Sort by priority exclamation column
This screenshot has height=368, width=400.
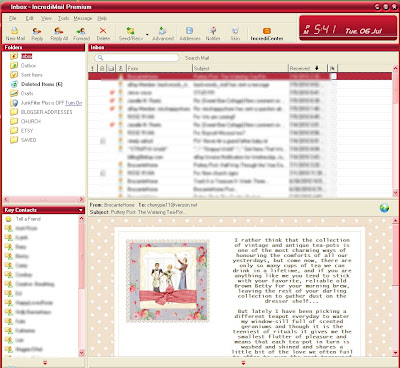(92, 68)
